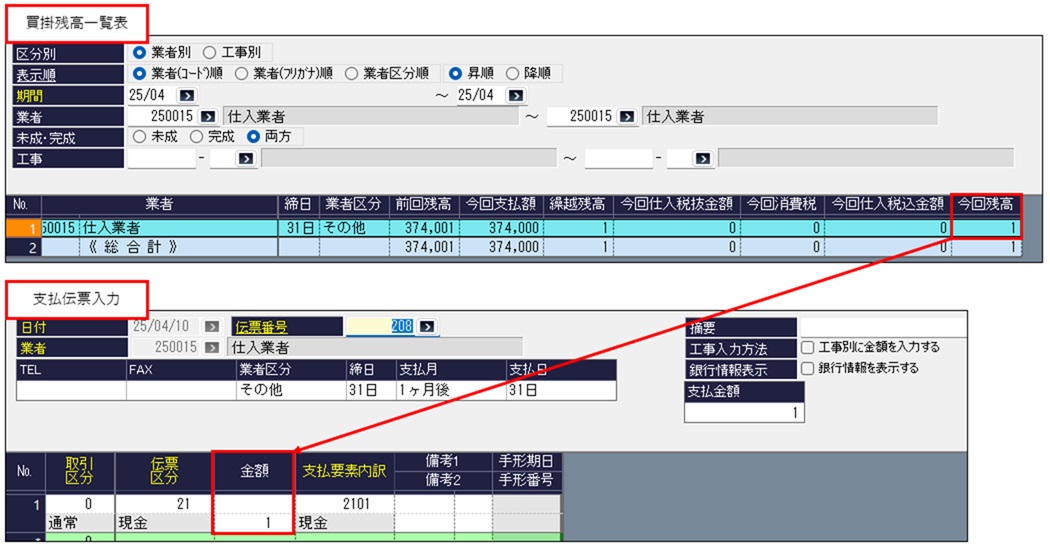
Task: Select the 工事別 radio button
Action: tap(210, 52)
